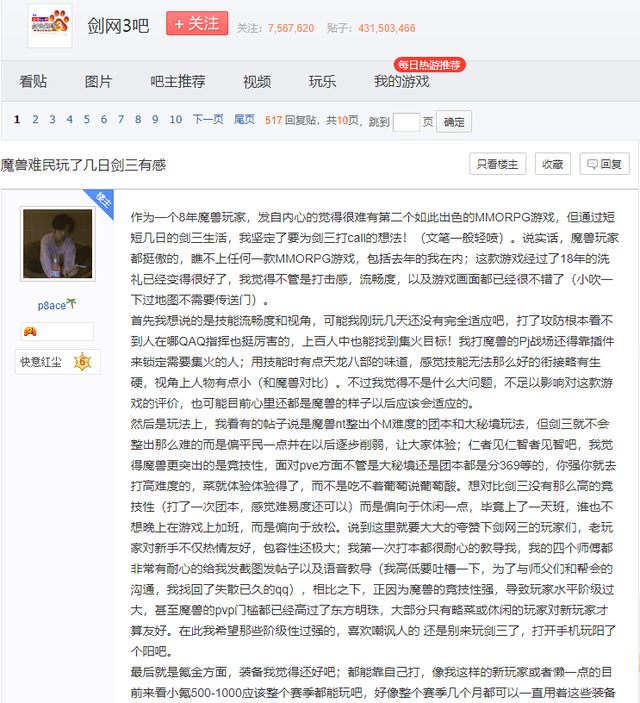This screenshot has height=703, width=640.
Task: Click the follower count 7,567,620
Action: pos(291,28)
